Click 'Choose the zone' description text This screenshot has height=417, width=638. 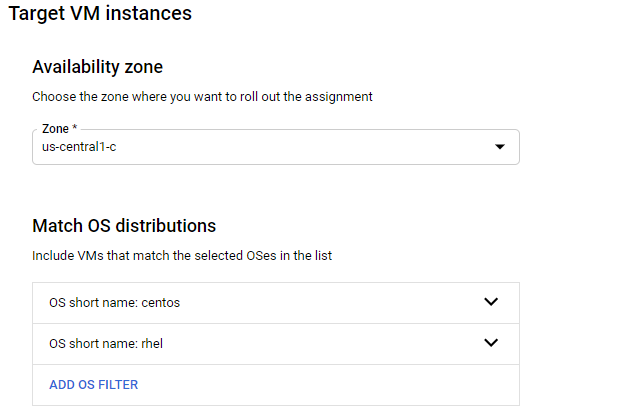click(x=201, y=97)
